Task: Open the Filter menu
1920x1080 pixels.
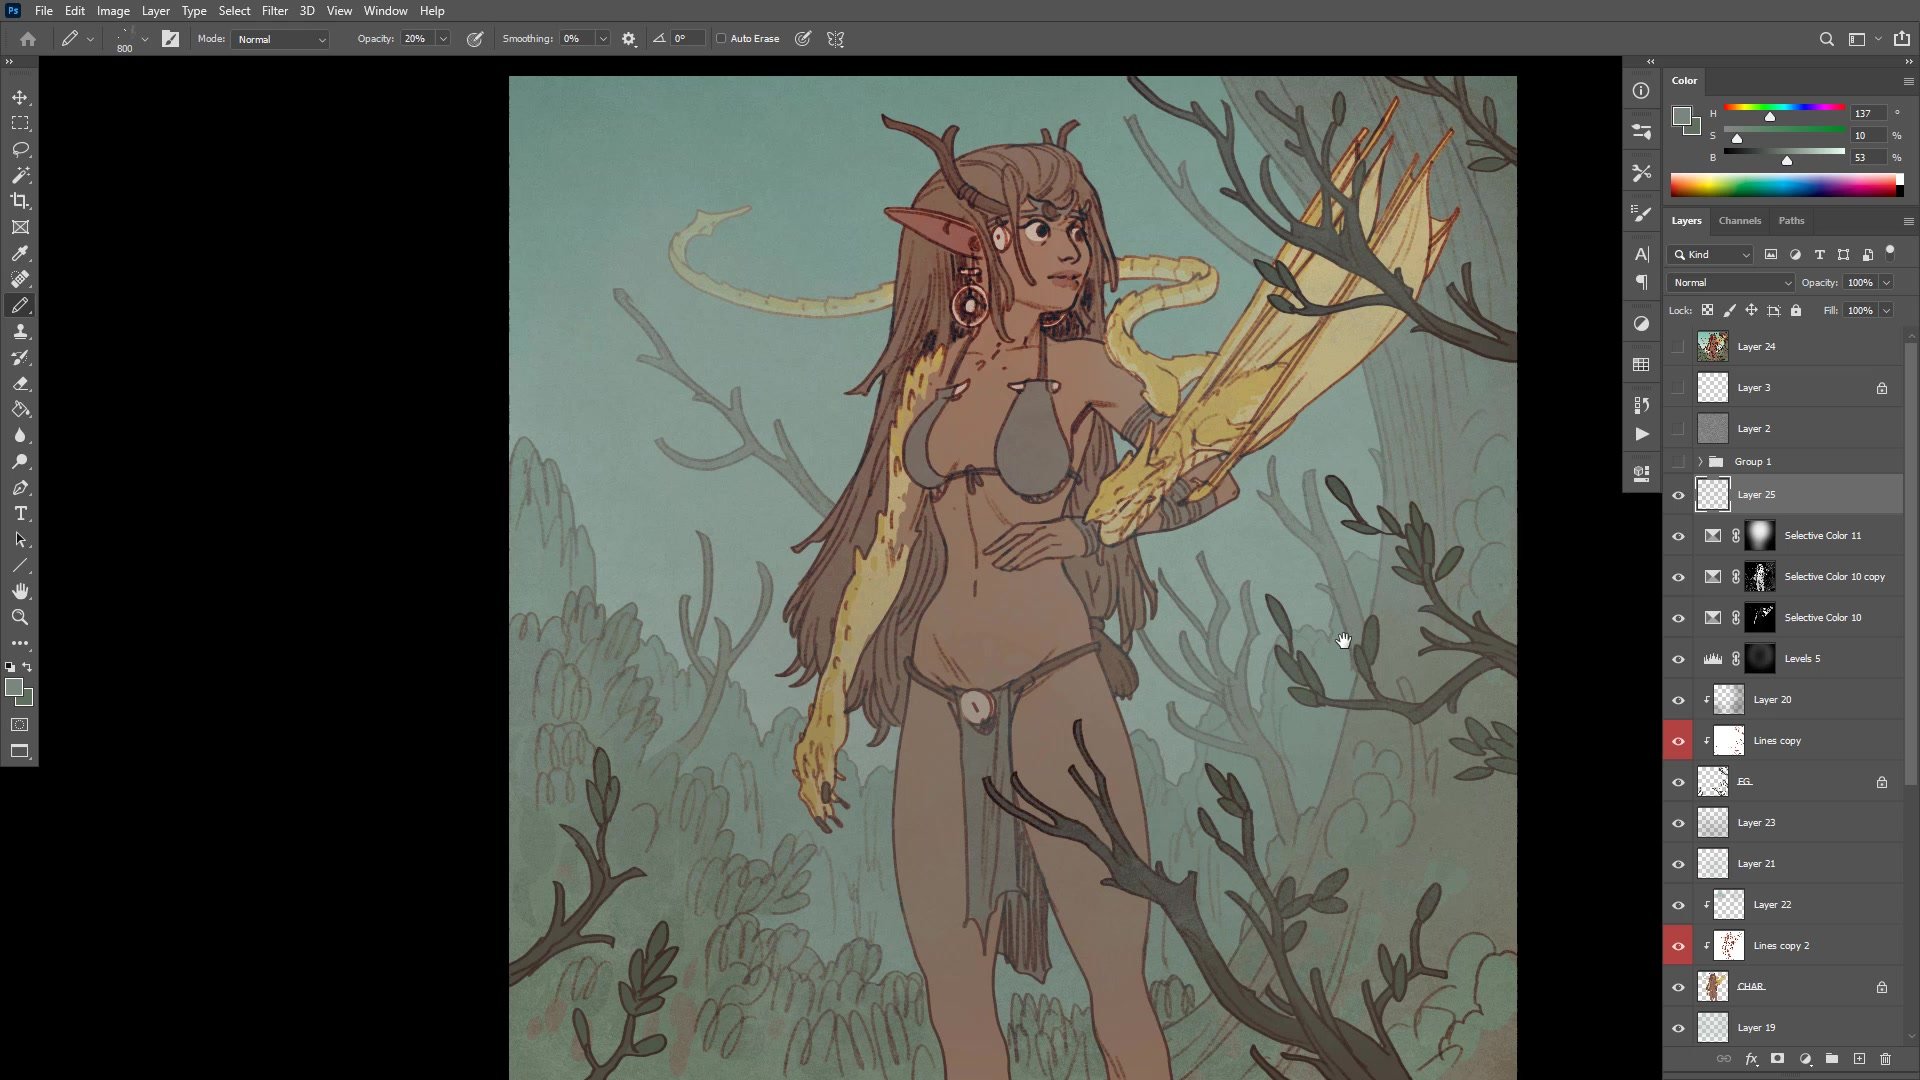Action: coord(274,11)
